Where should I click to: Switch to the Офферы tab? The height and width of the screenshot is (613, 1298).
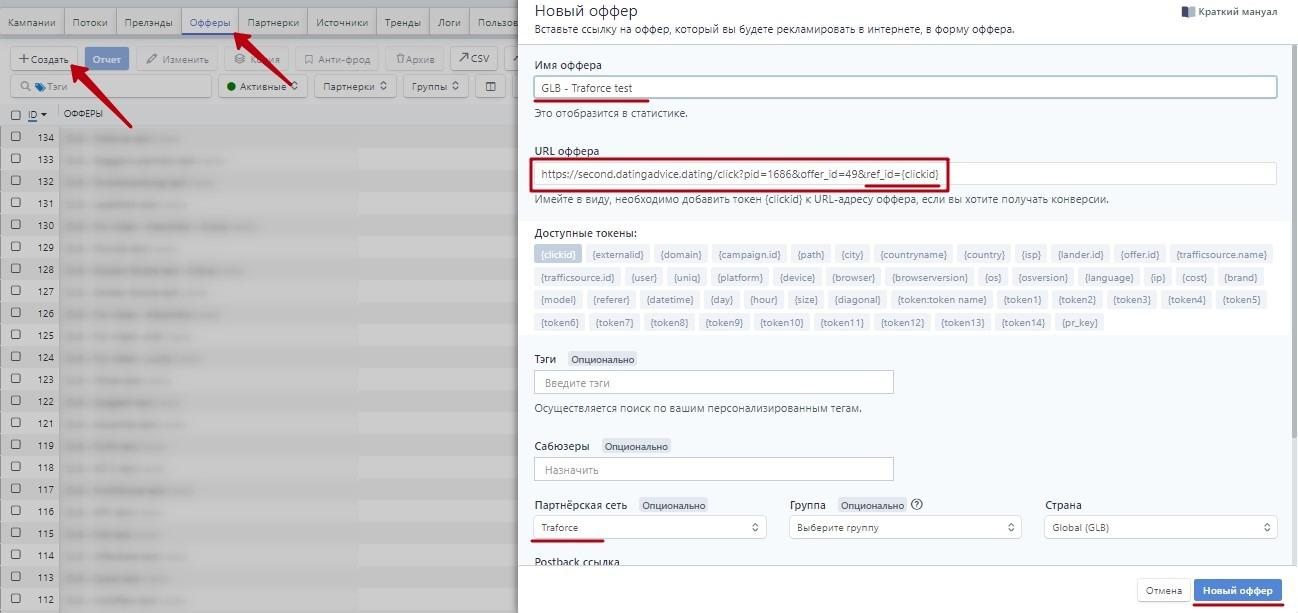(210, 22)
